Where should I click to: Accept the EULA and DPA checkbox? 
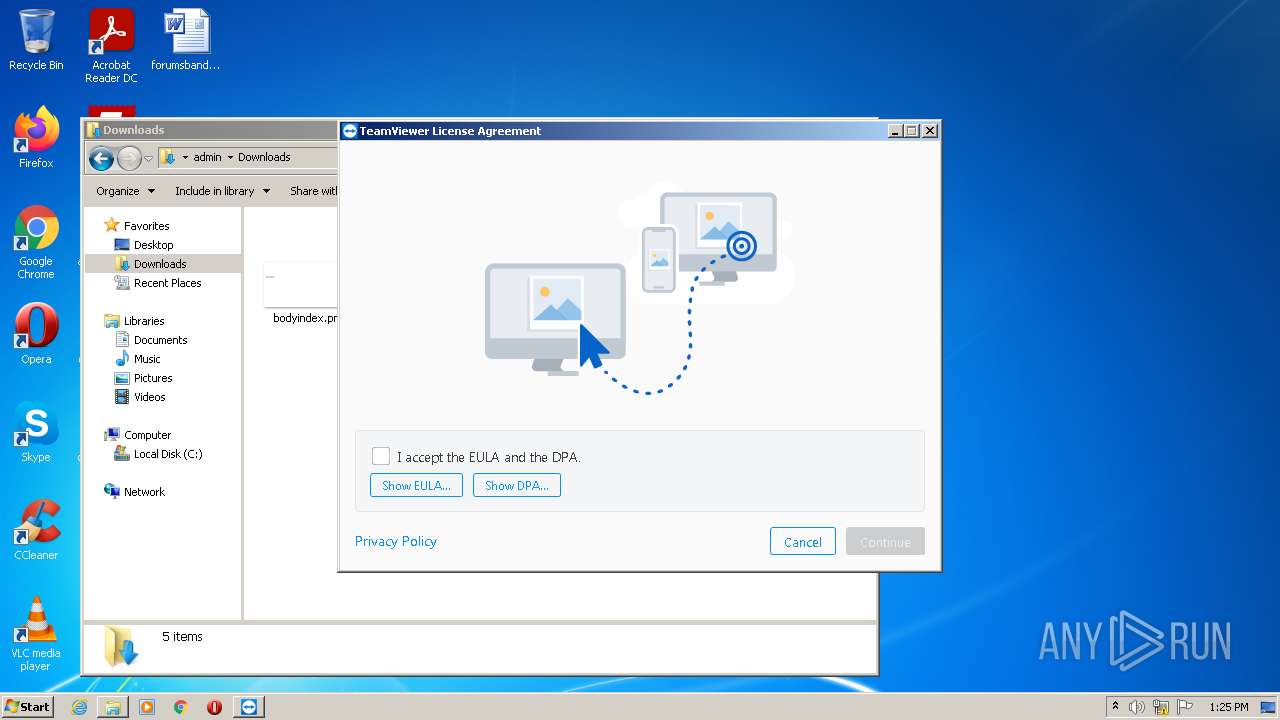coord(380,456)
